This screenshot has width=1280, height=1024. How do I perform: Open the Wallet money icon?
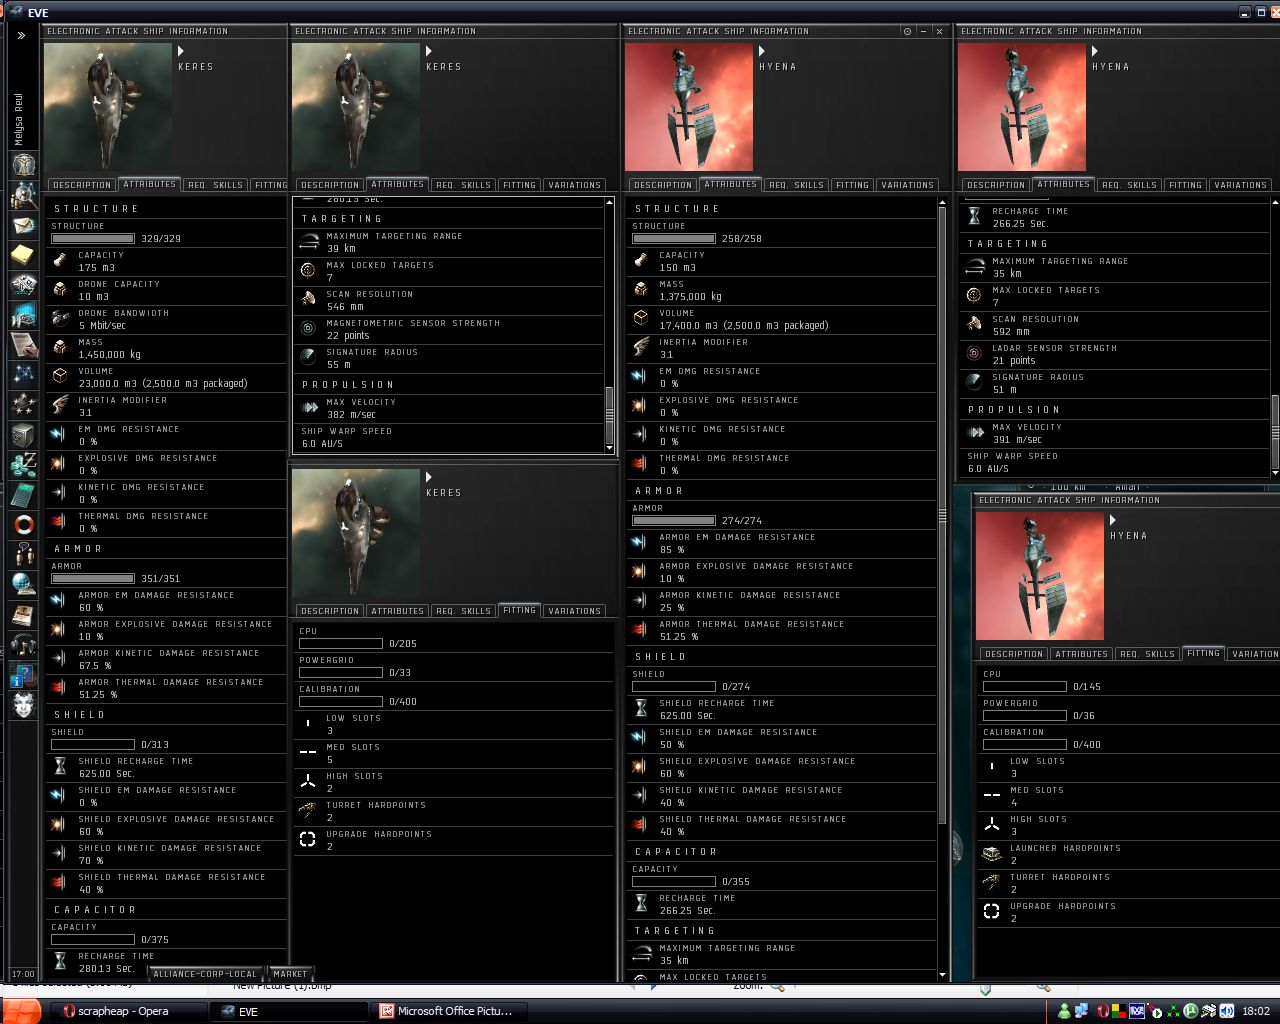tap(23, 464)
